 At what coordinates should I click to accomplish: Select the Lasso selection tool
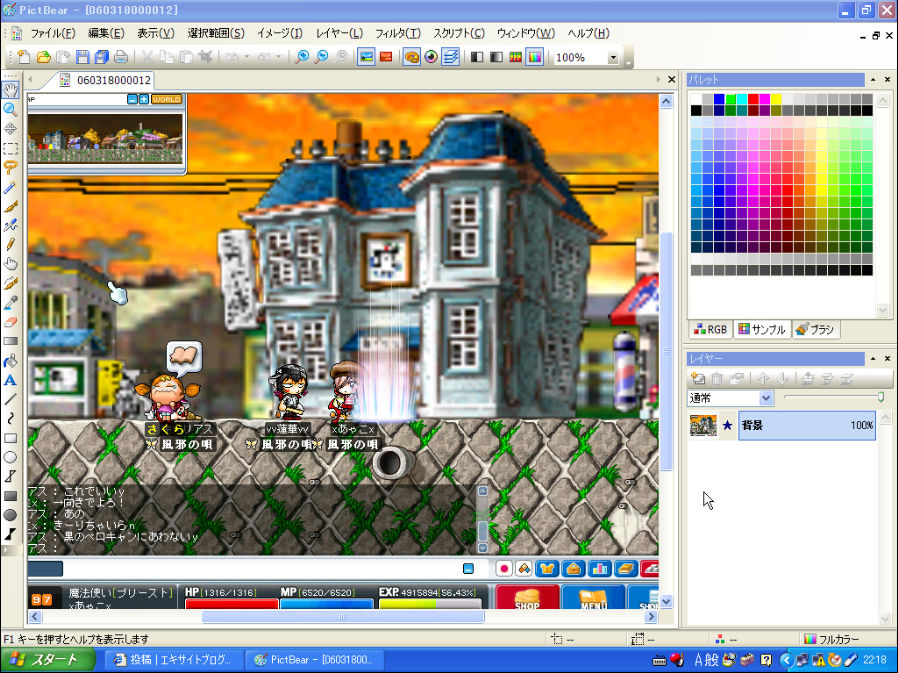(10, 167)
